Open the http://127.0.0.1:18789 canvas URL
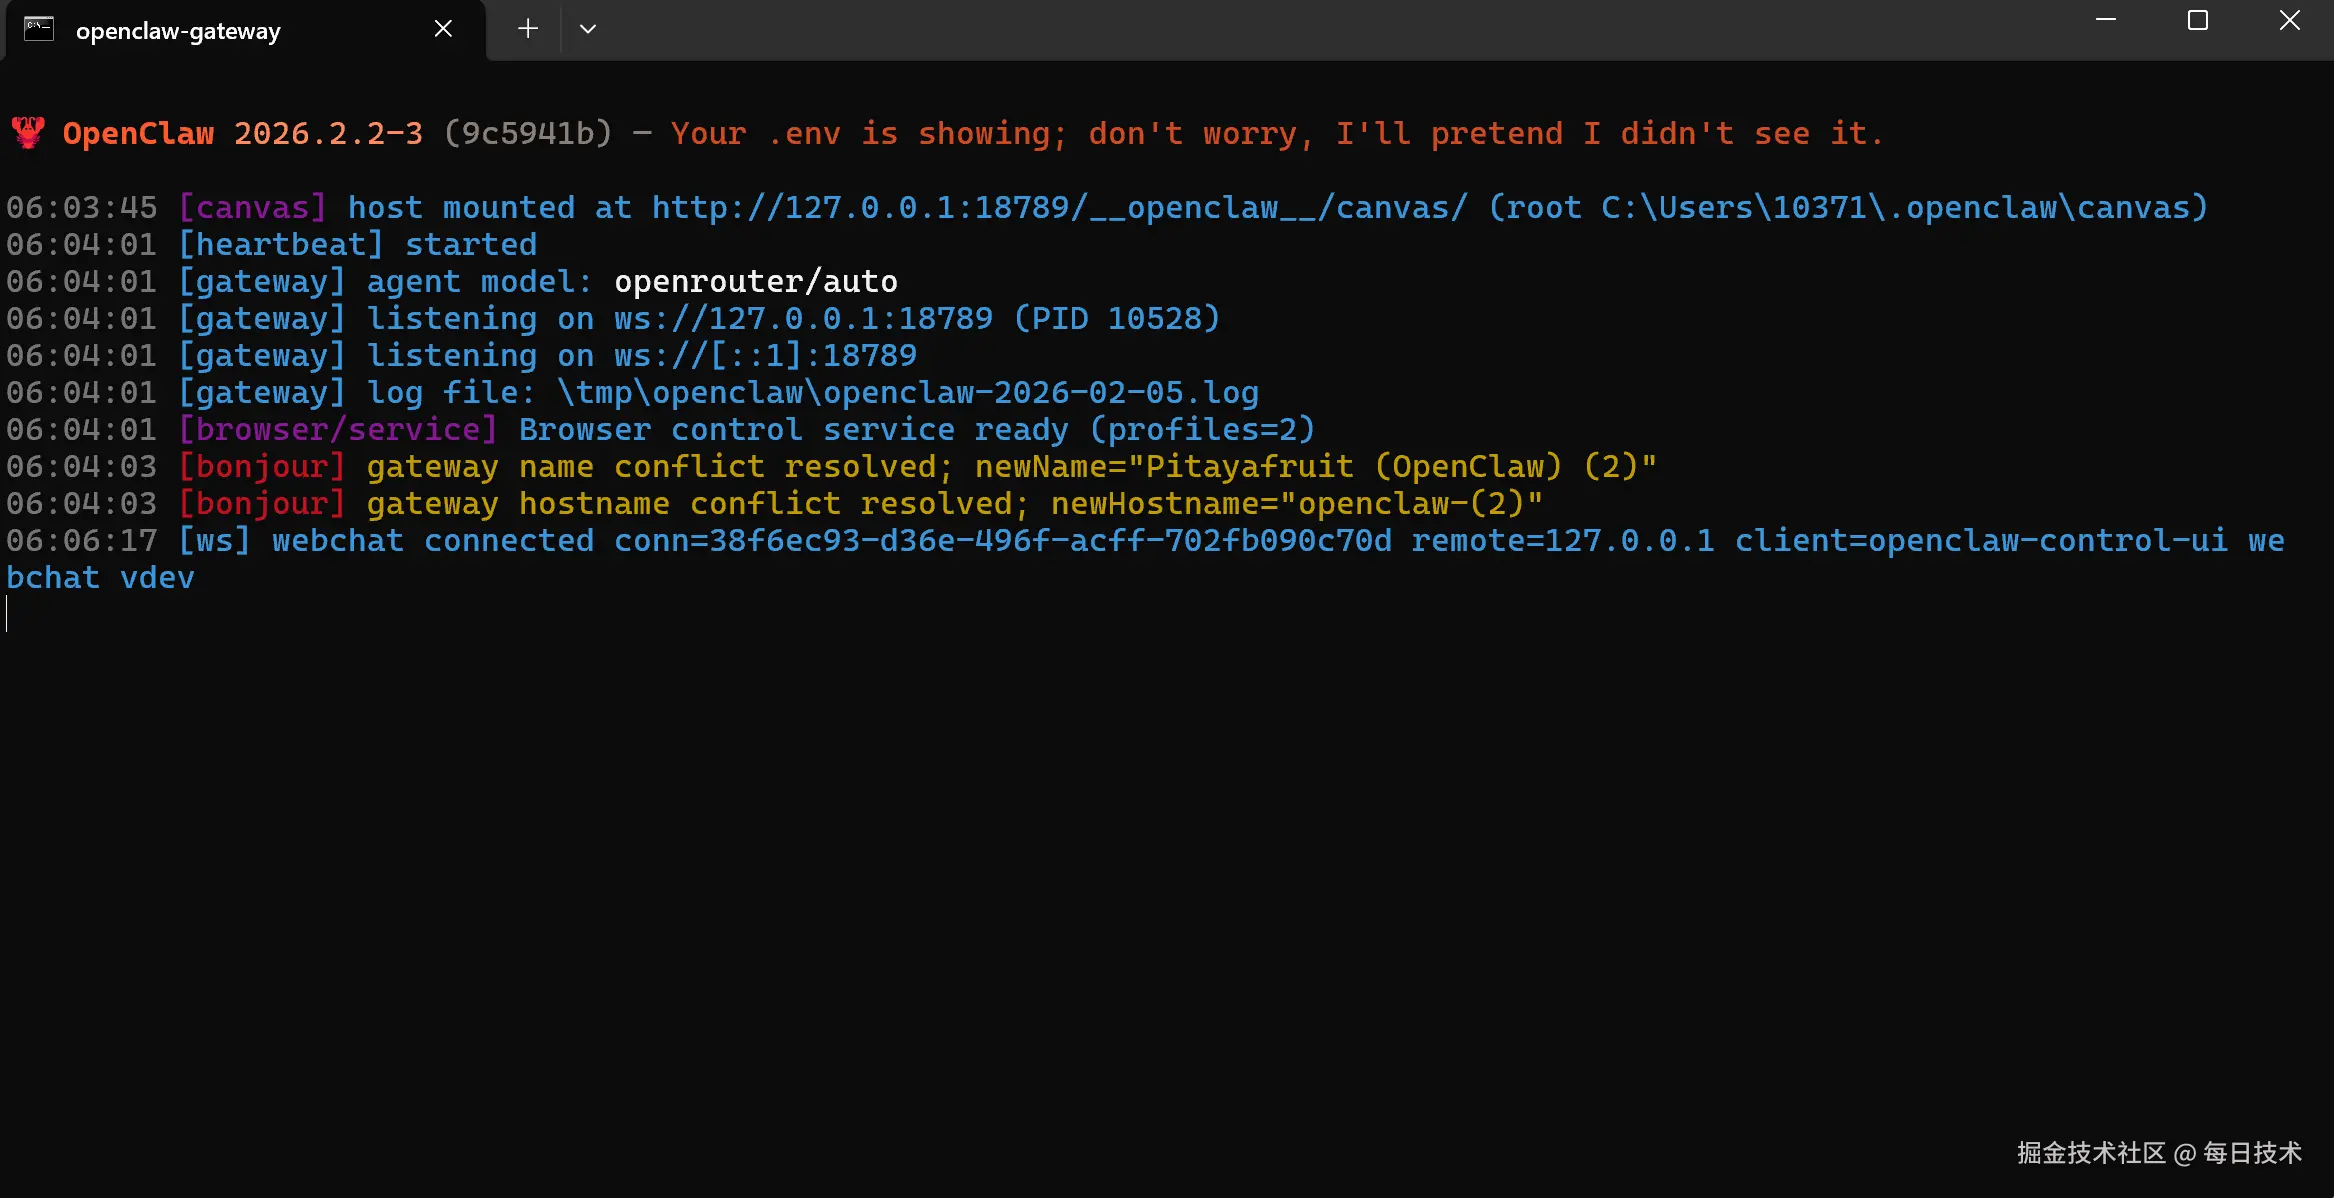 coord(1060,208)
